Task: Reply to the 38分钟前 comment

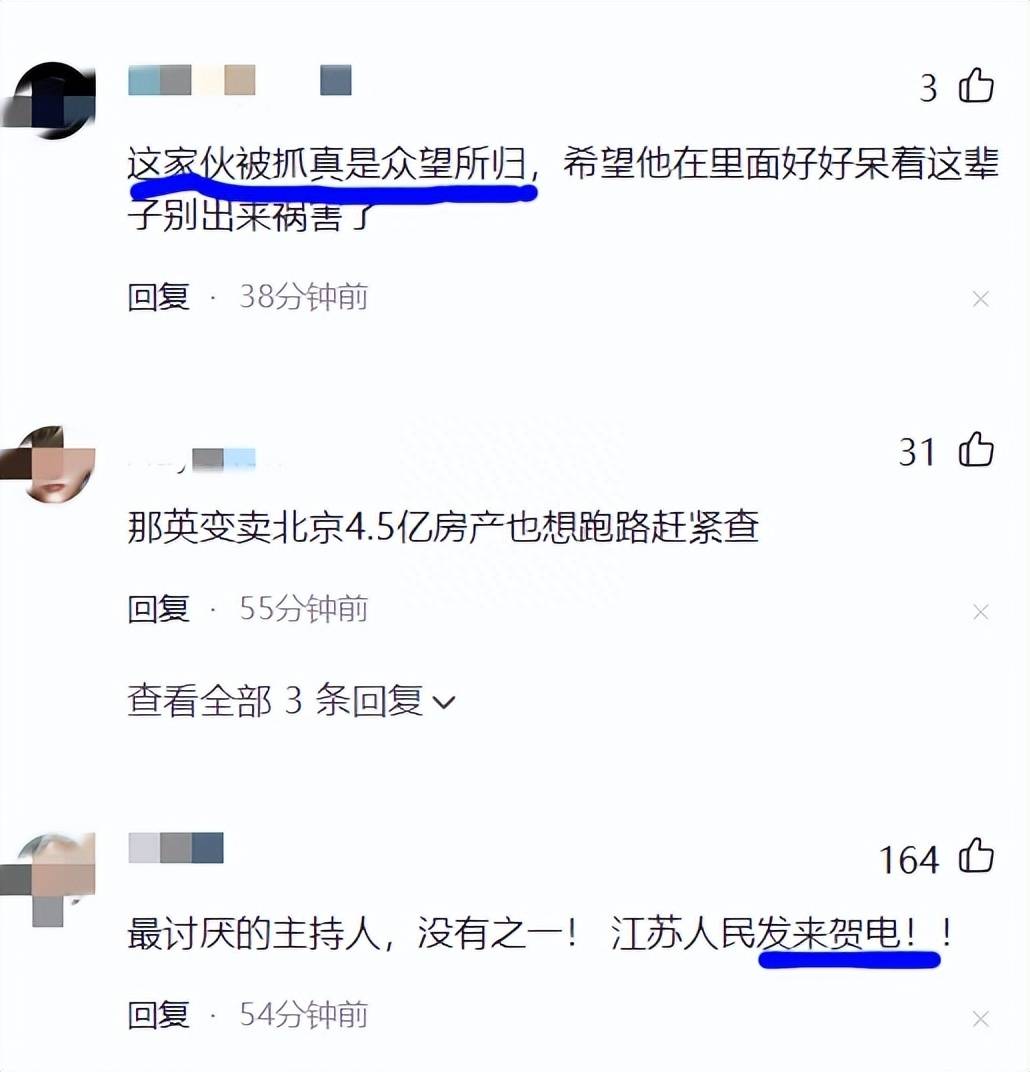Action: click(x=159, y=297)
